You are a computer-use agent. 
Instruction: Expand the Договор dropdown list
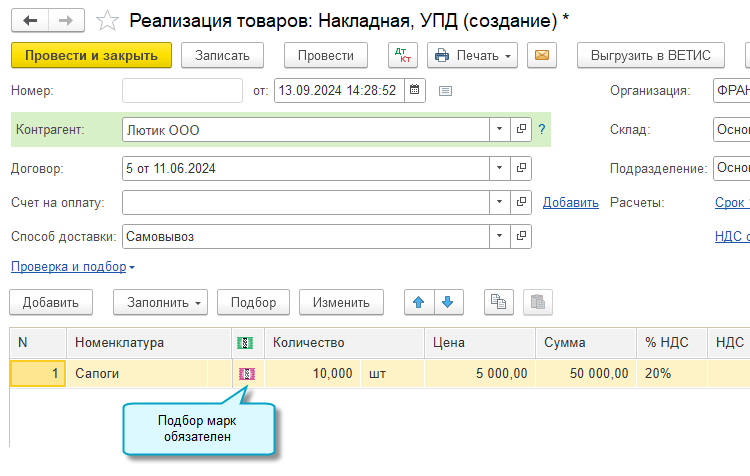(500, 168)
